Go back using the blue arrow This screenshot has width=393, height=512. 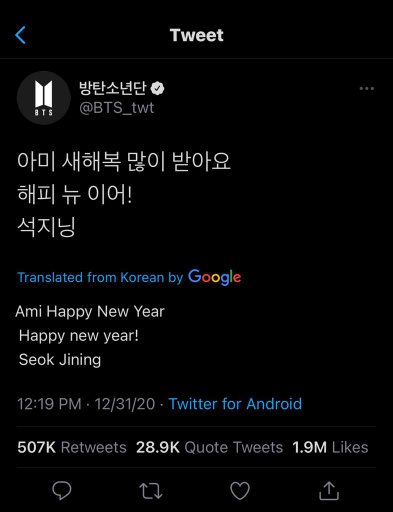click(20, 35)
